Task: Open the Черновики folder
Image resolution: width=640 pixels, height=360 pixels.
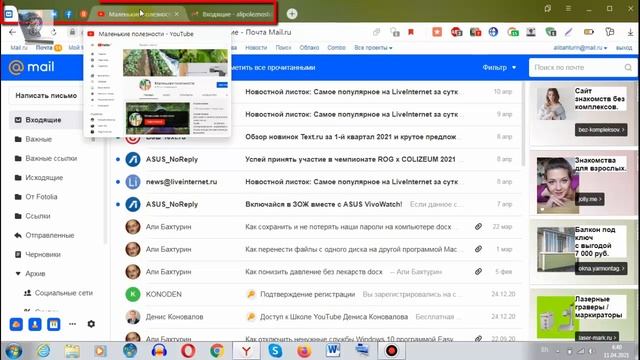Action: pyautogui.click(x=43, y=254)
